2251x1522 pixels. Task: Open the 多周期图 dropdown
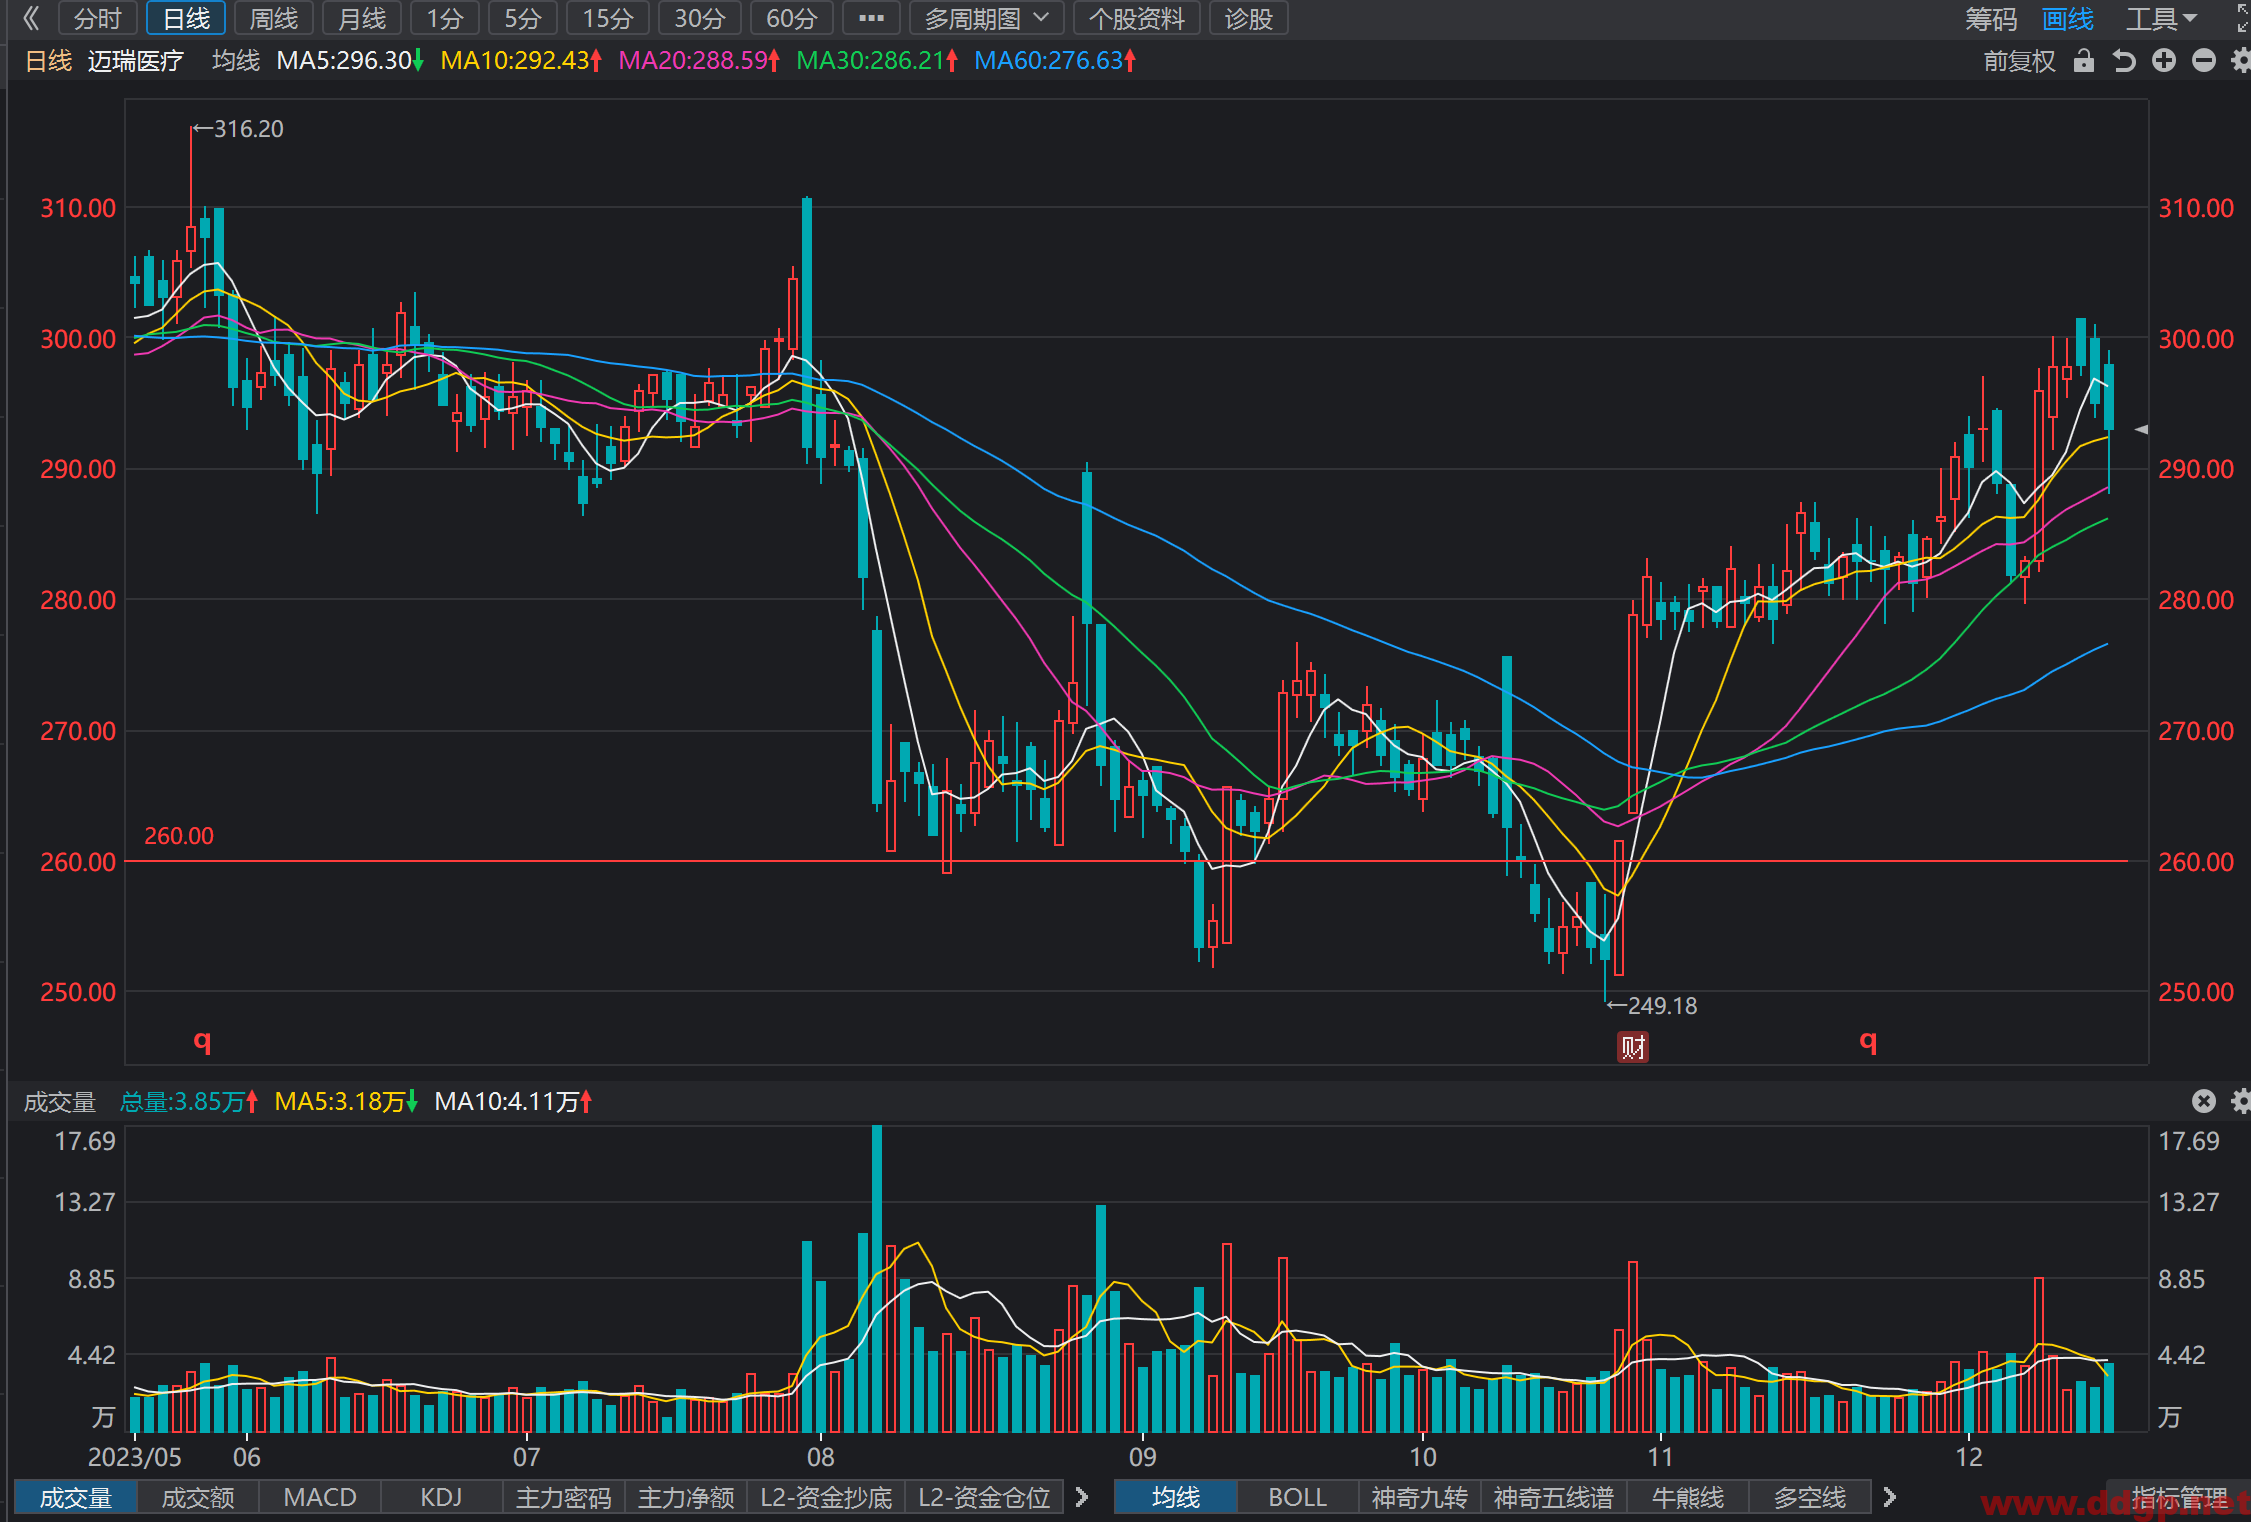[x=985, y=19]
